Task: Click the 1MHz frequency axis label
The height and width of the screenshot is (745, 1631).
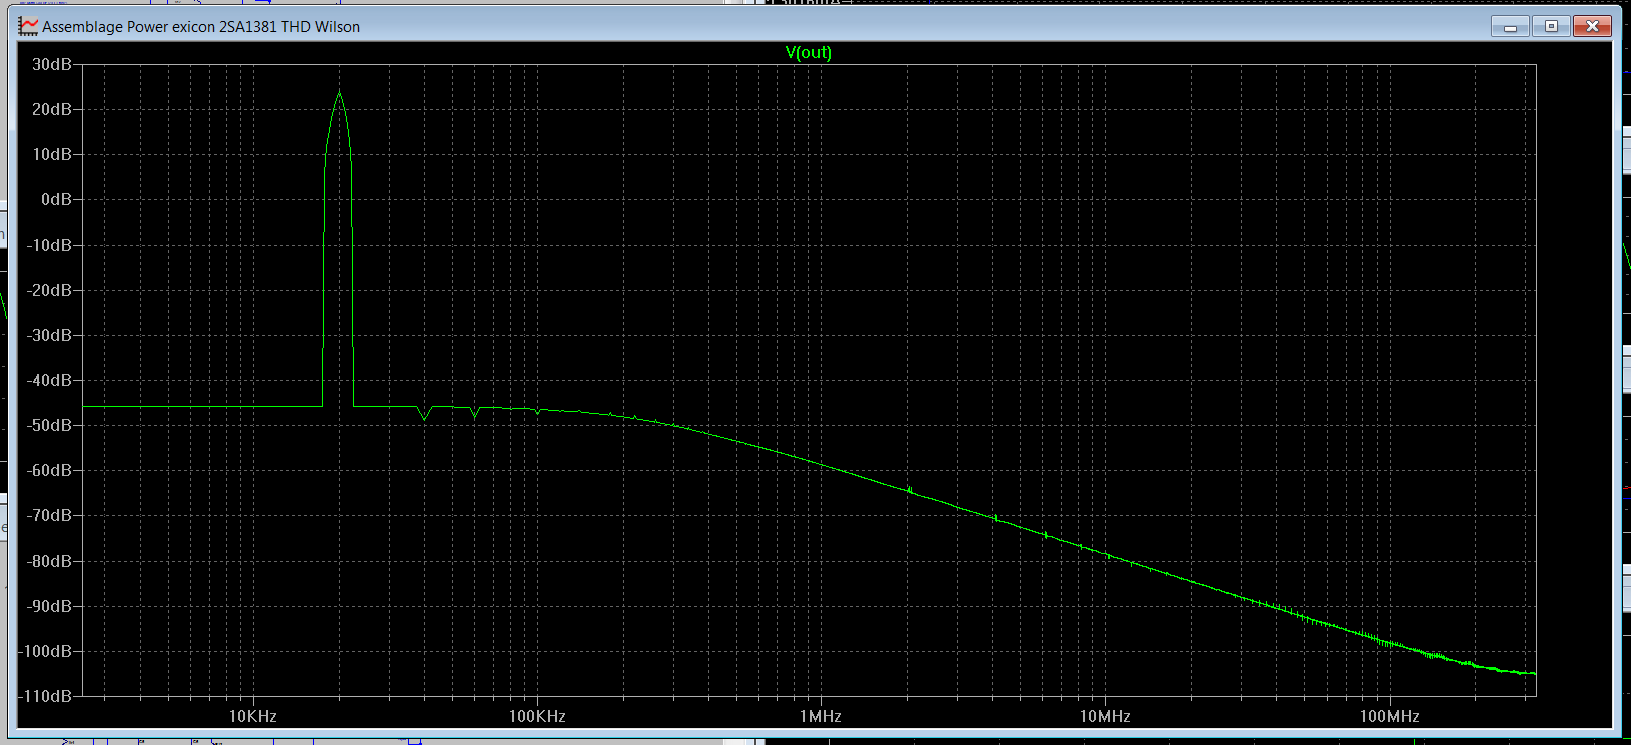Action: [x=820, y=716]
